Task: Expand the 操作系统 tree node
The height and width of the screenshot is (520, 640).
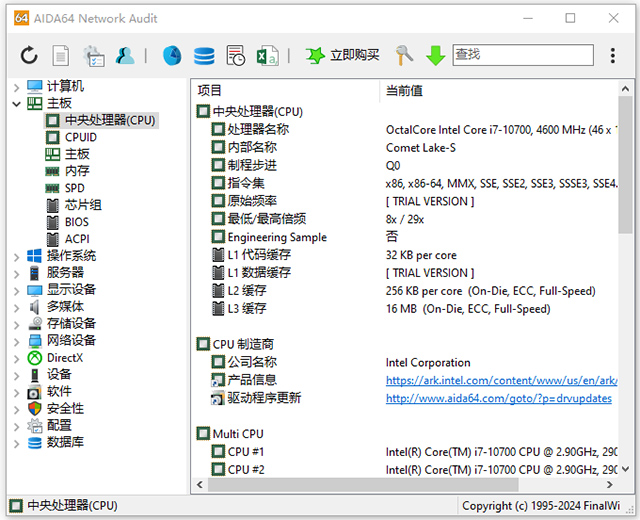Action: [16, 257]
